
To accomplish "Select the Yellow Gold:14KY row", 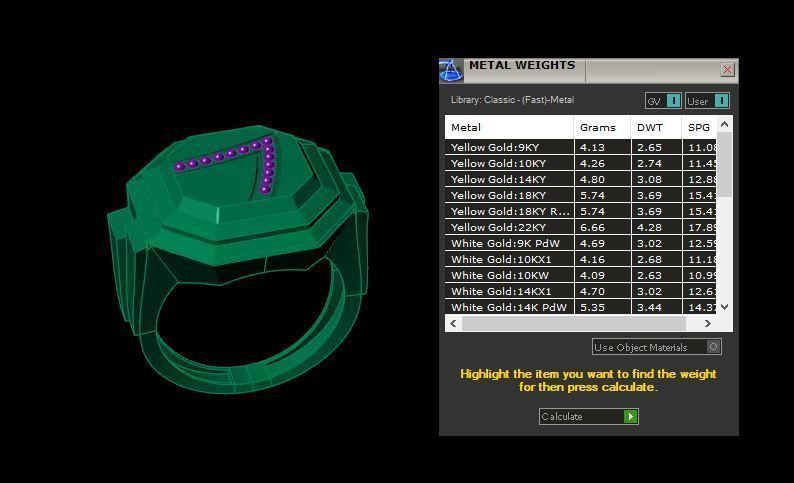I will click(x=581, y=179).
